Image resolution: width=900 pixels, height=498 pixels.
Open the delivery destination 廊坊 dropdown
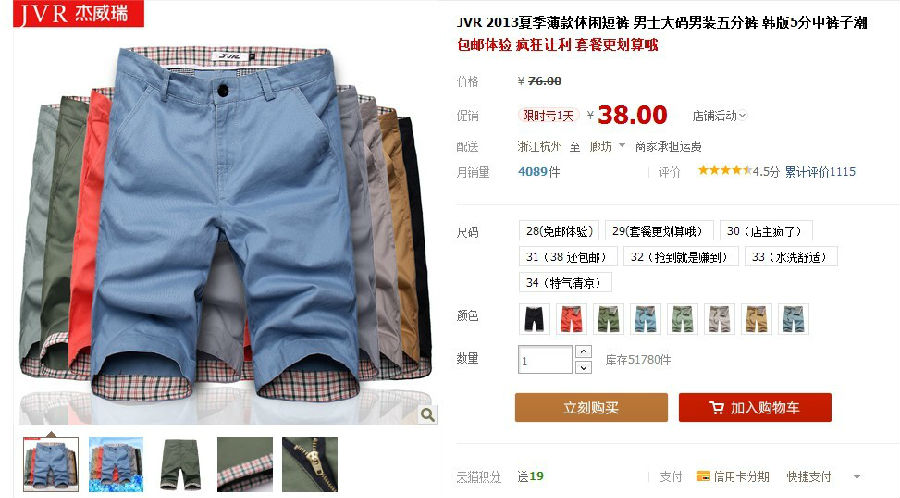606,146
